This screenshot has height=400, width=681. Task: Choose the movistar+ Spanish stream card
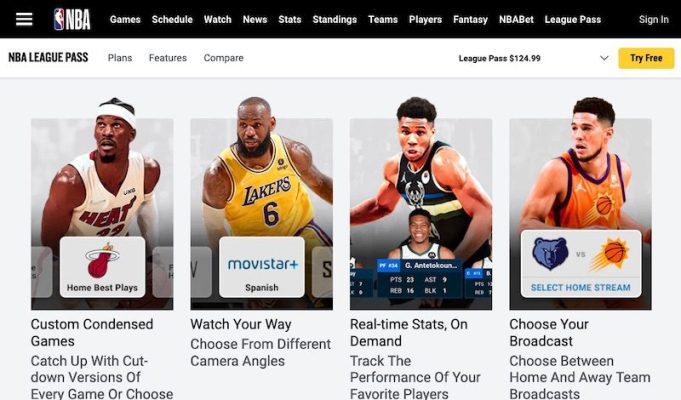(x=261, y=267)
